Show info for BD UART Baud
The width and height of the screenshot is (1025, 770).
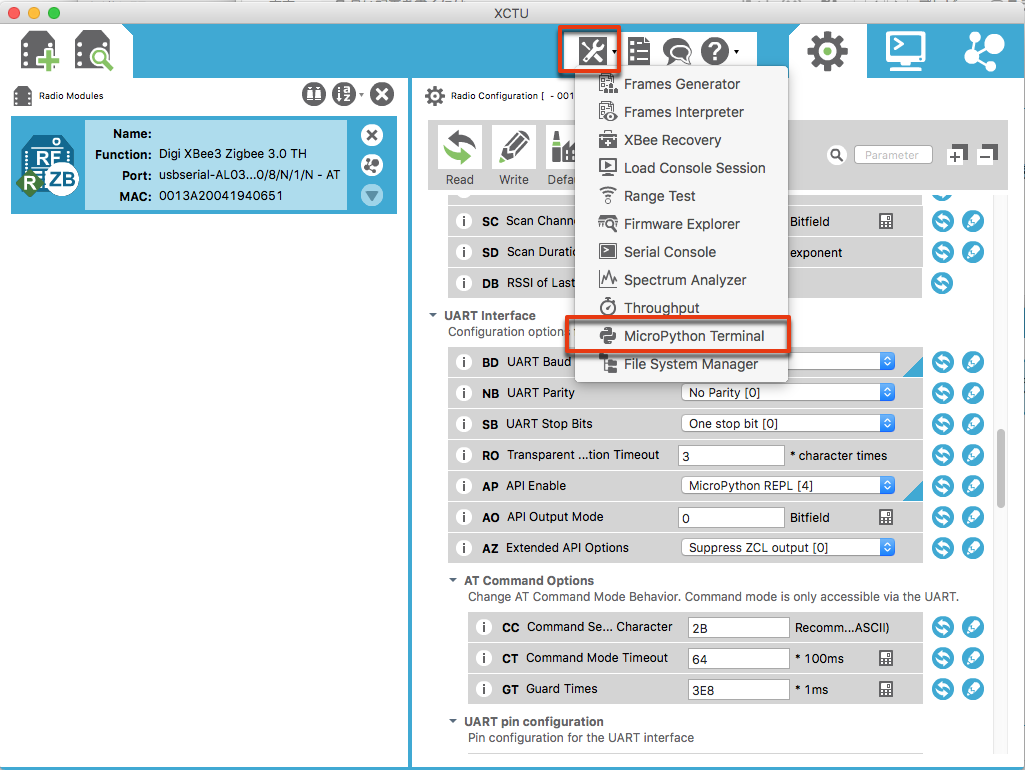coord(463,362)
